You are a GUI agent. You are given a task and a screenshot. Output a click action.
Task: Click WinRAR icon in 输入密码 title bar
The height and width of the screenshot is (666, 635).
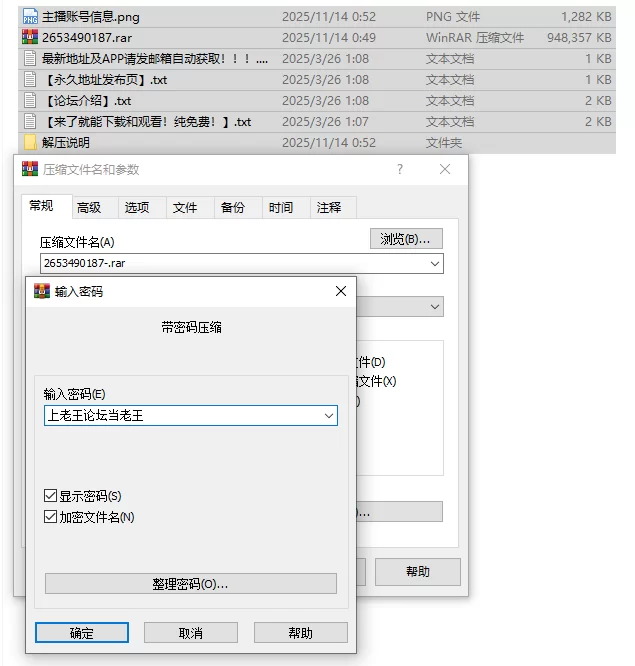tap(42, 291)
